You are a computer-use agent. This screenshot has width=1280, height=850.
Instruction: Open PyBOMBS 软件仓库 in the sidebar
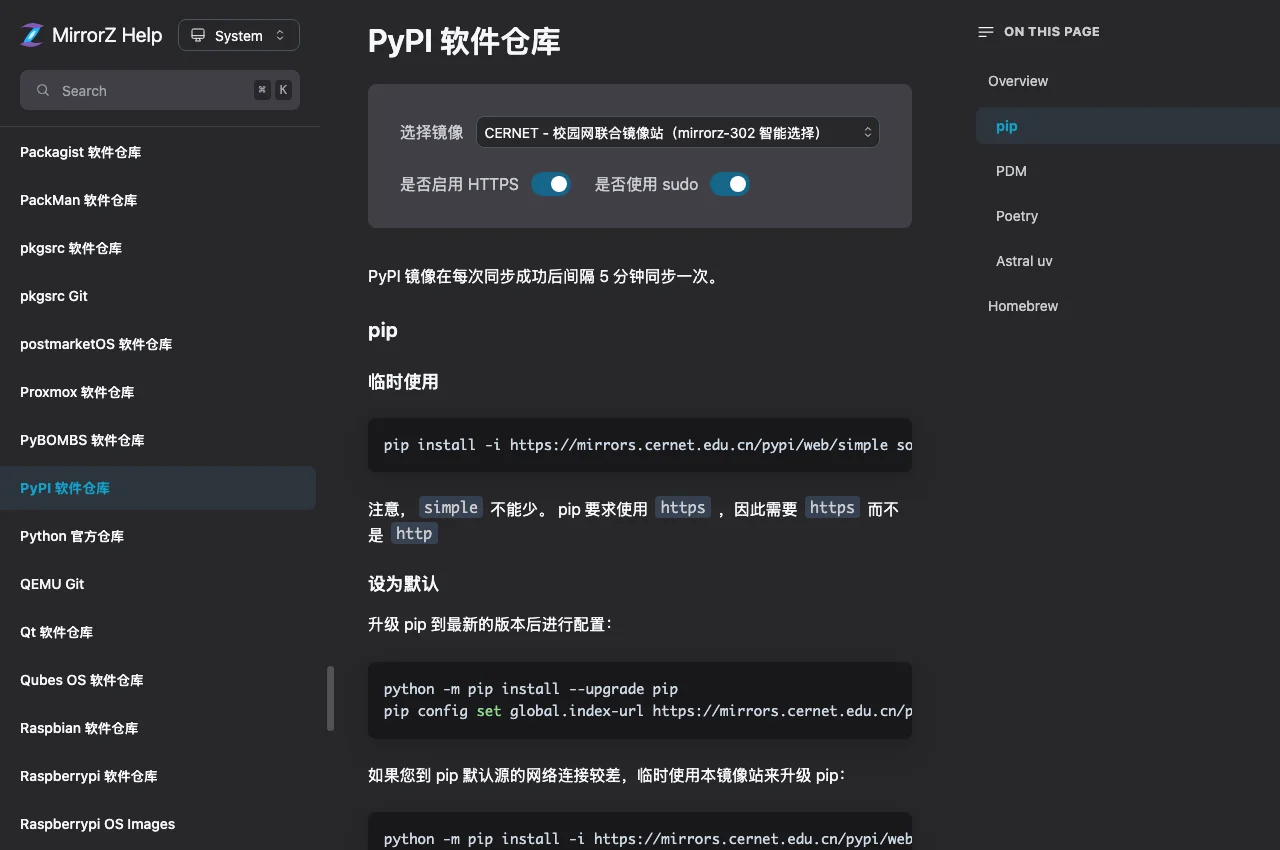pyautogui.click(x=82, y=440)
